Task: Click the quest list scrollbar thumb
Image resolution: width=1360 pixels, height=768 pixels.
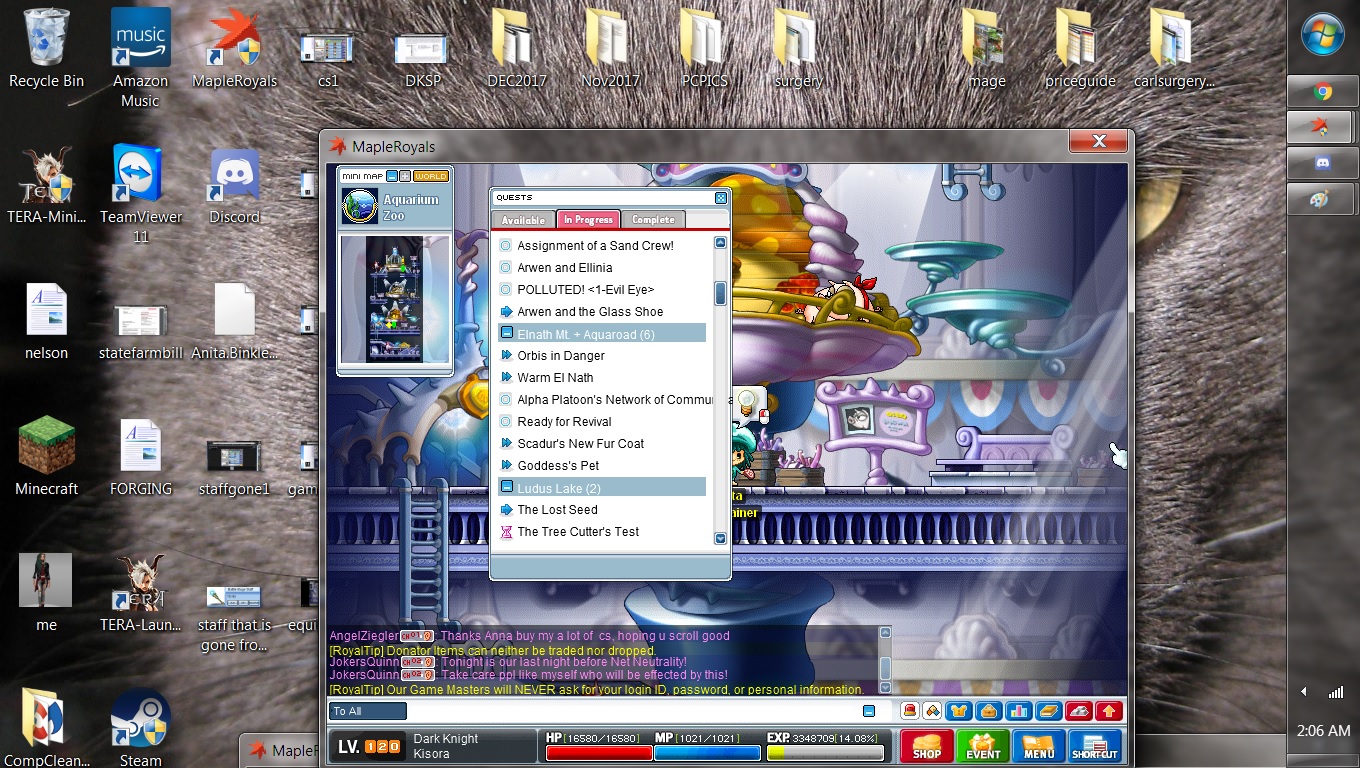Action: pos(720,293)
